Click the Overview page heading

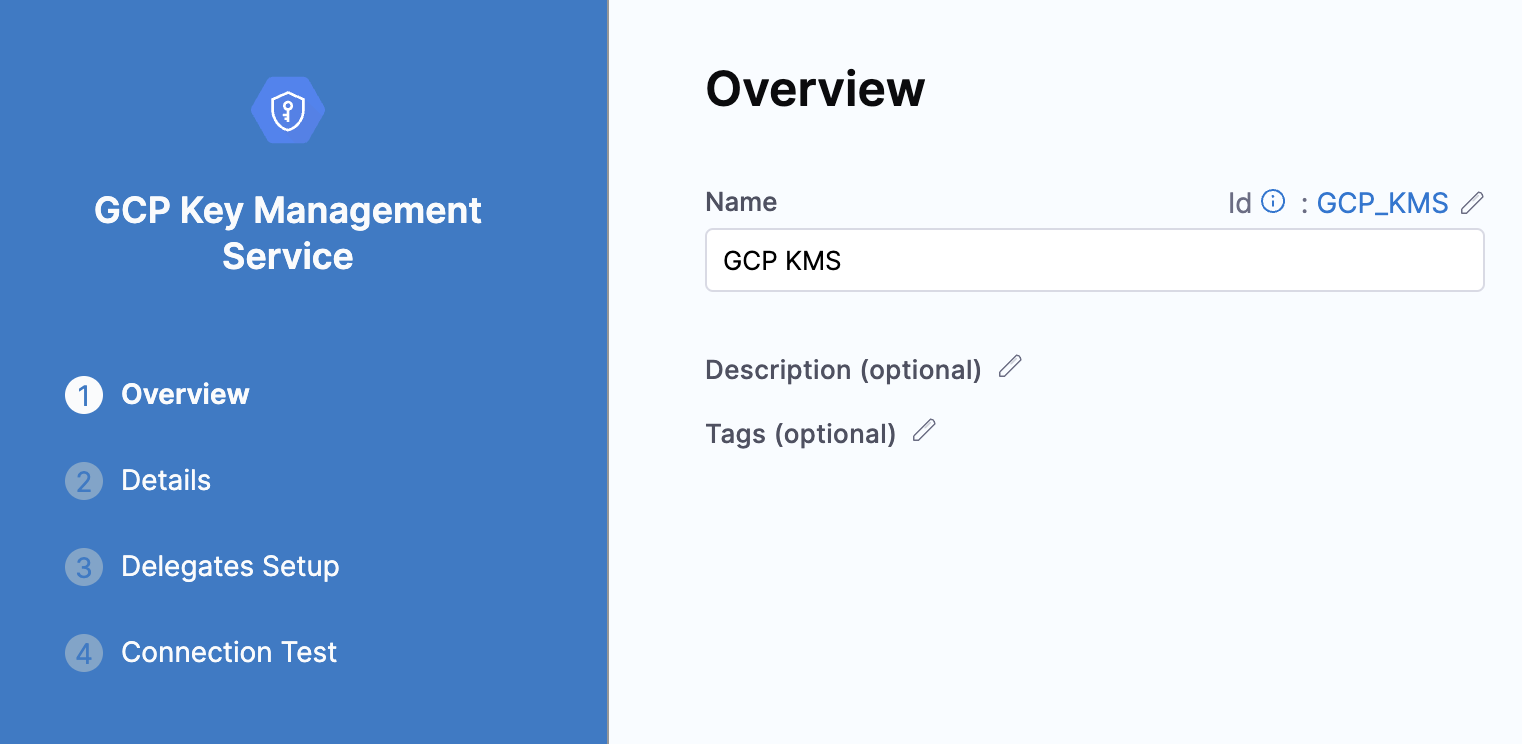(x=815, y=89)
